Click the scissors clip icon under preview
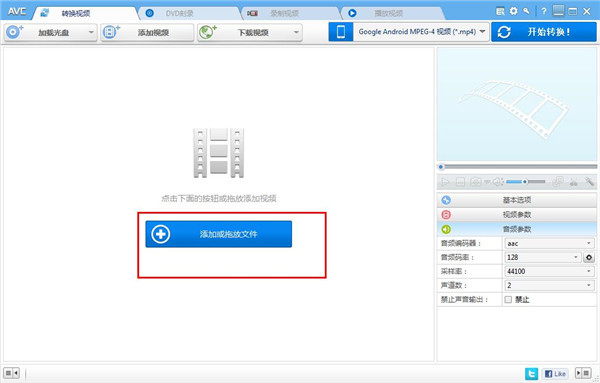Image resolution: width=600 pixels, height=383 pixels. pyautogui.click(x=573, y=182)
